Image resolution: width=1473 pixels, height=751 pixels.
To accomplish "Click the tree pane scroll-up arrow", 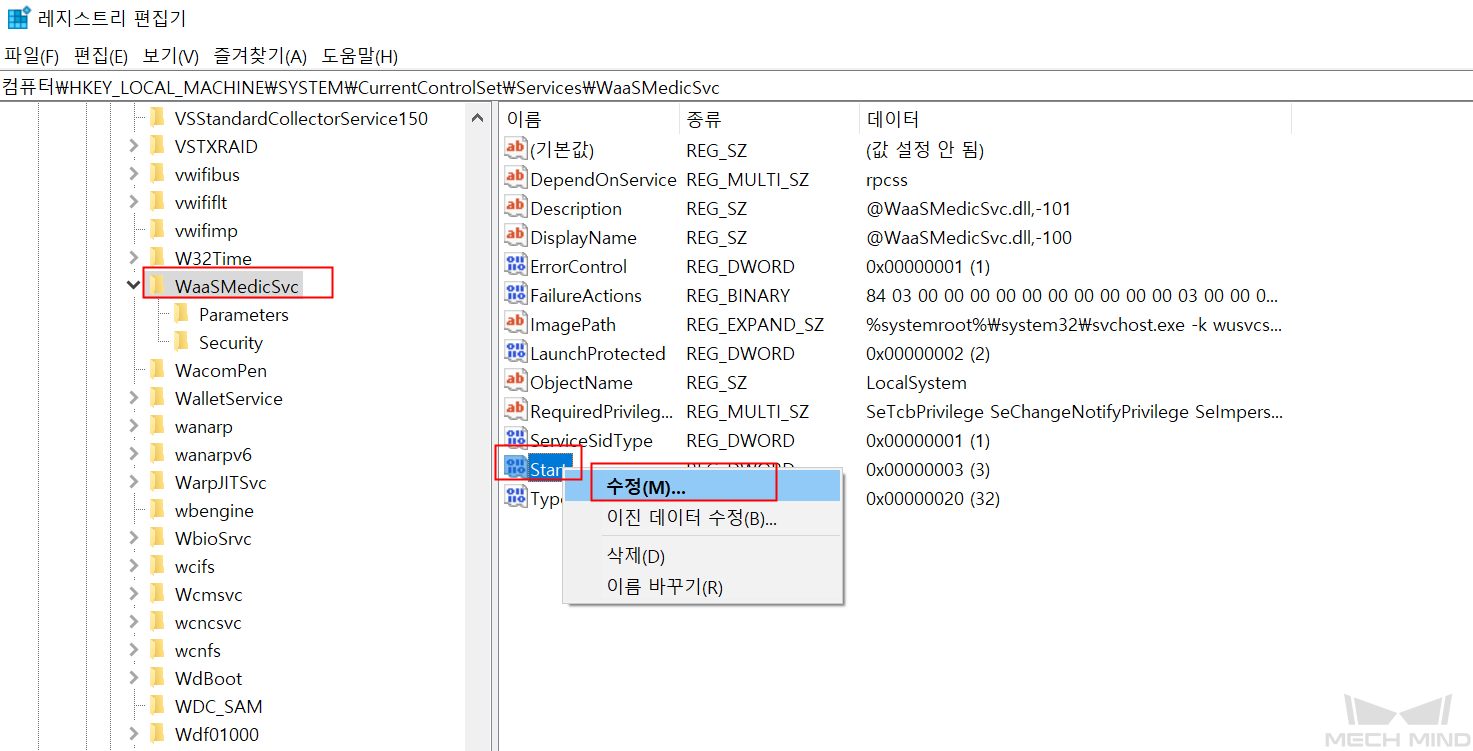I will point(478,118).
